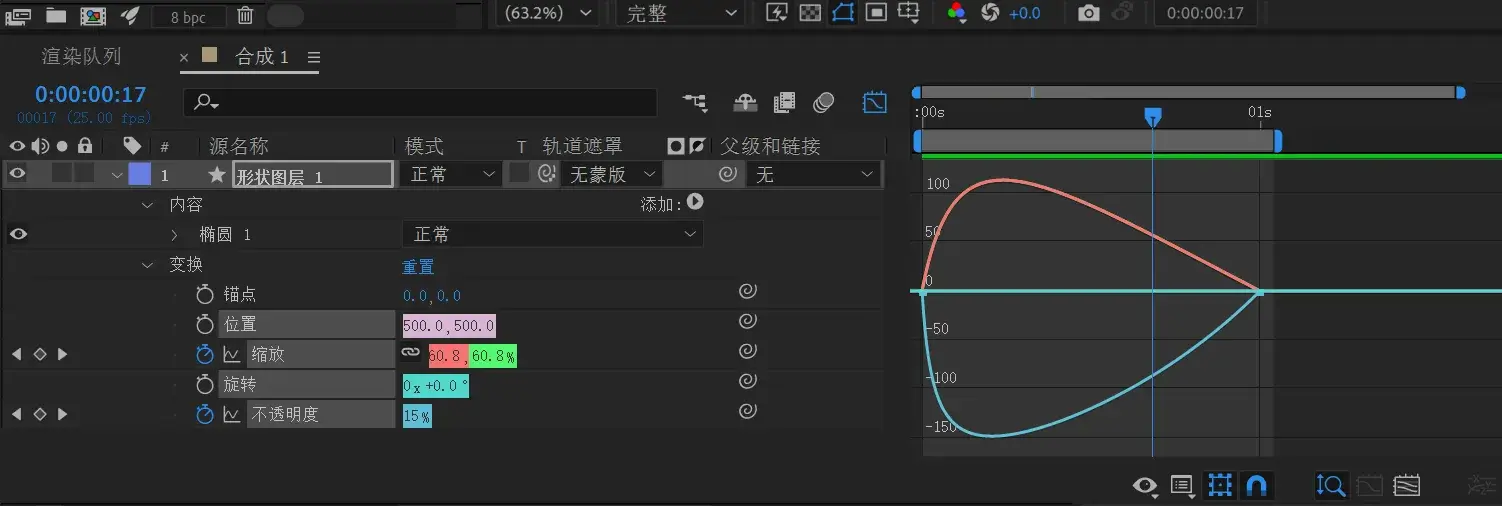This screenshot has width=1502, height=506.
Task: Open grid and guide options icon
Action: (x=908, y=13)
